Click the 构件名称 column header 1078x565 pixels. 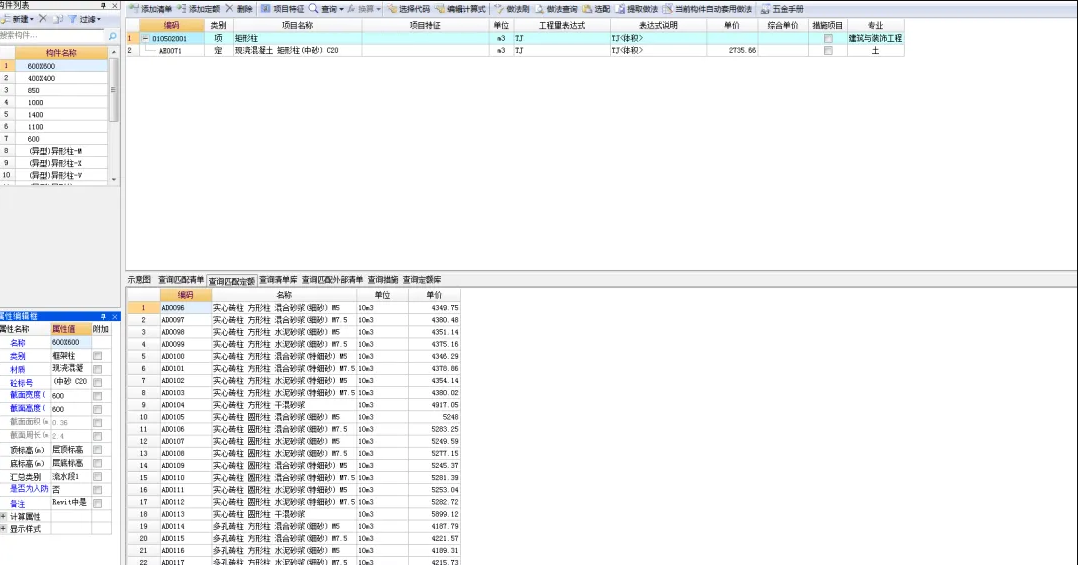pyautogui.click(x=61, y=53)
